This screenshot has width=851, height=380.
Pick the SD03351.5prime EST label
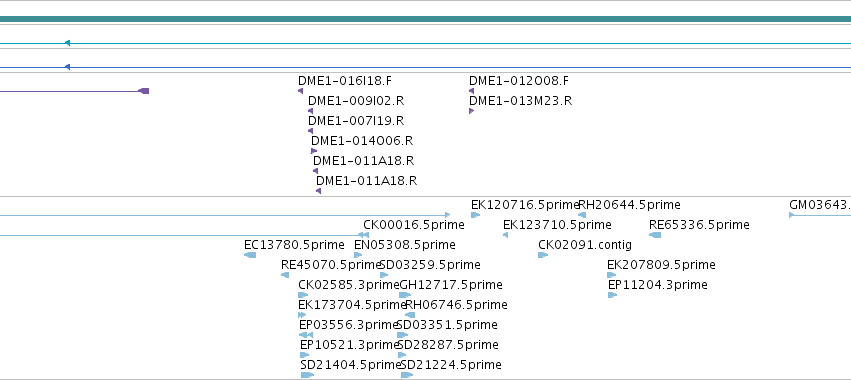click(447, 325)
